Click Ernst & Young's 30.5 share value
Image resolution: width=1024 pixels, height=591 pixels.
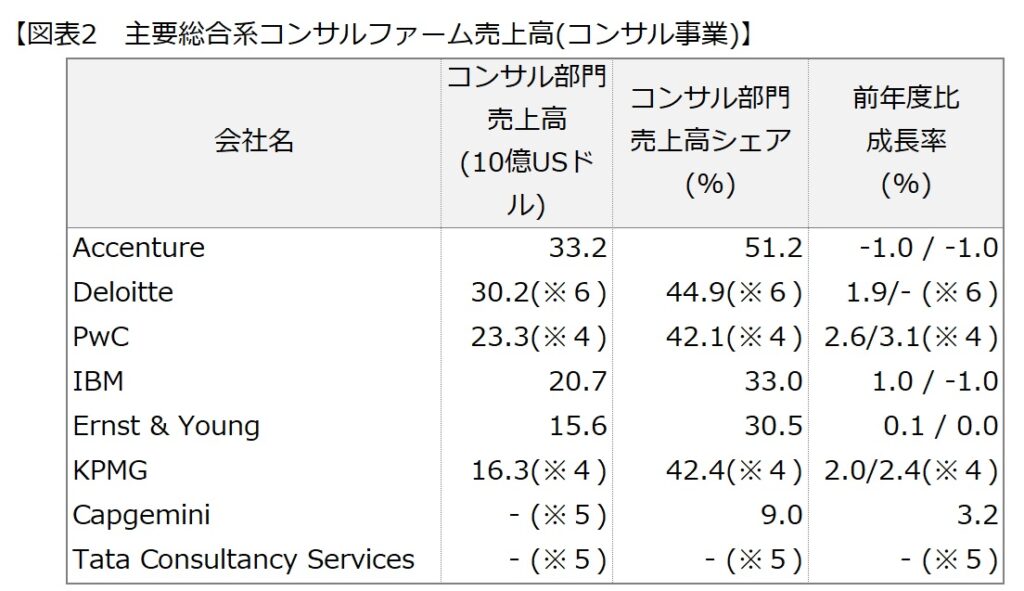[773, 426]
